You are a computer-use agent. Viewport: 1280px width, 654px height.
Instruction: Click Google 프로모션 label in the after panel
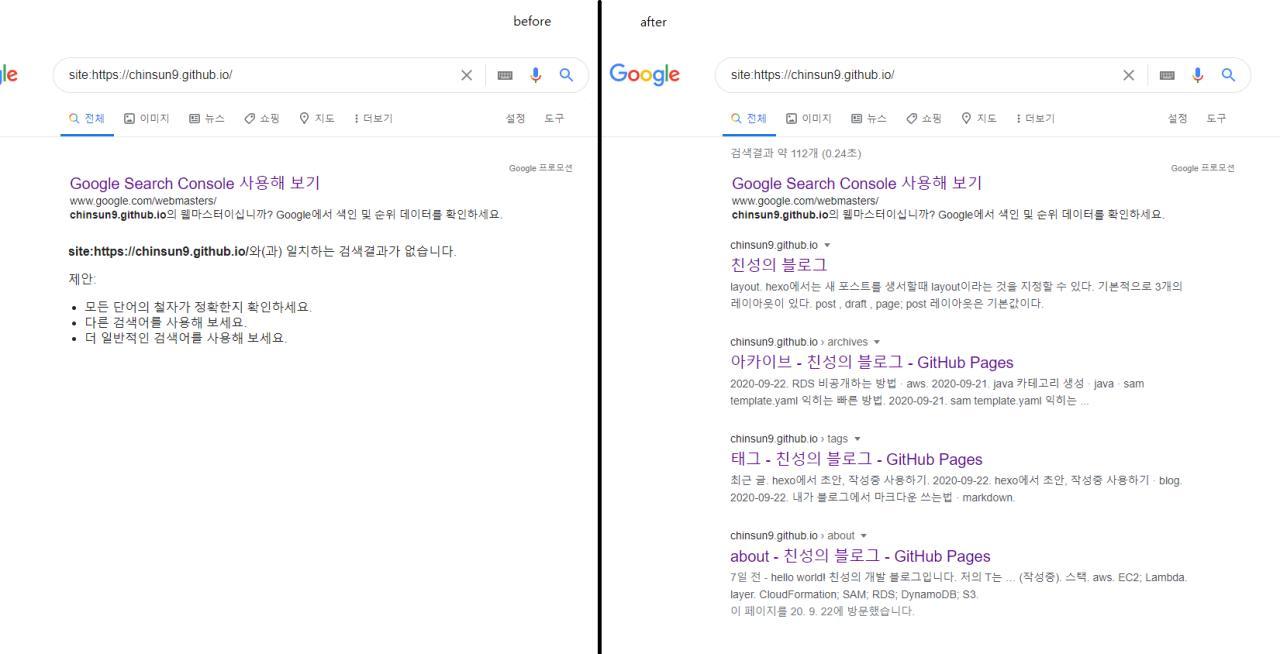(1203, 168)
